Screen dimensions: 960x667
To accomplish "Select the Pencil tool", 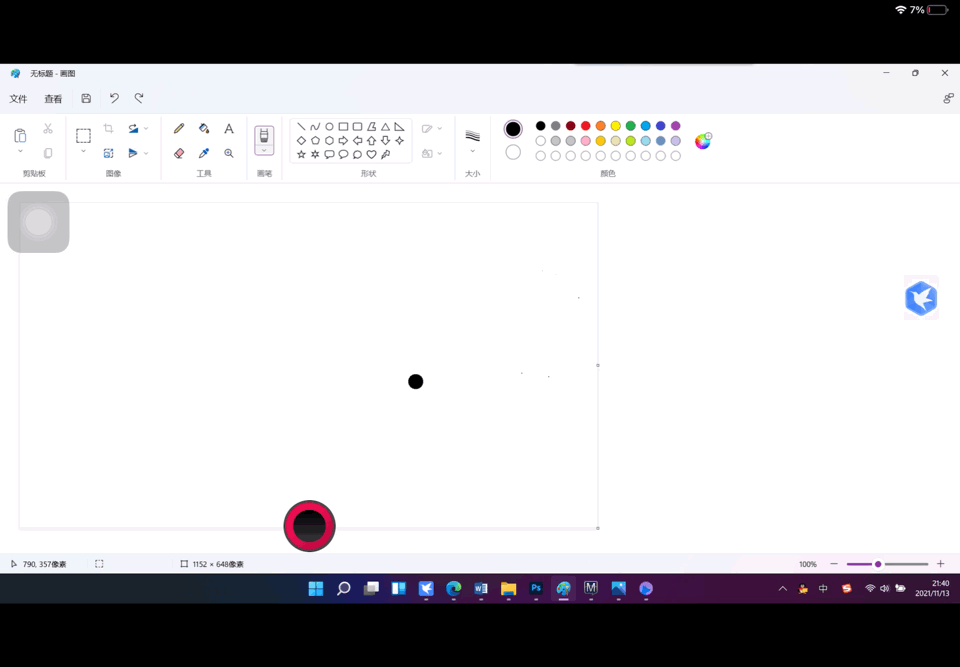I will pyautogui.click(x=178, y=128).
